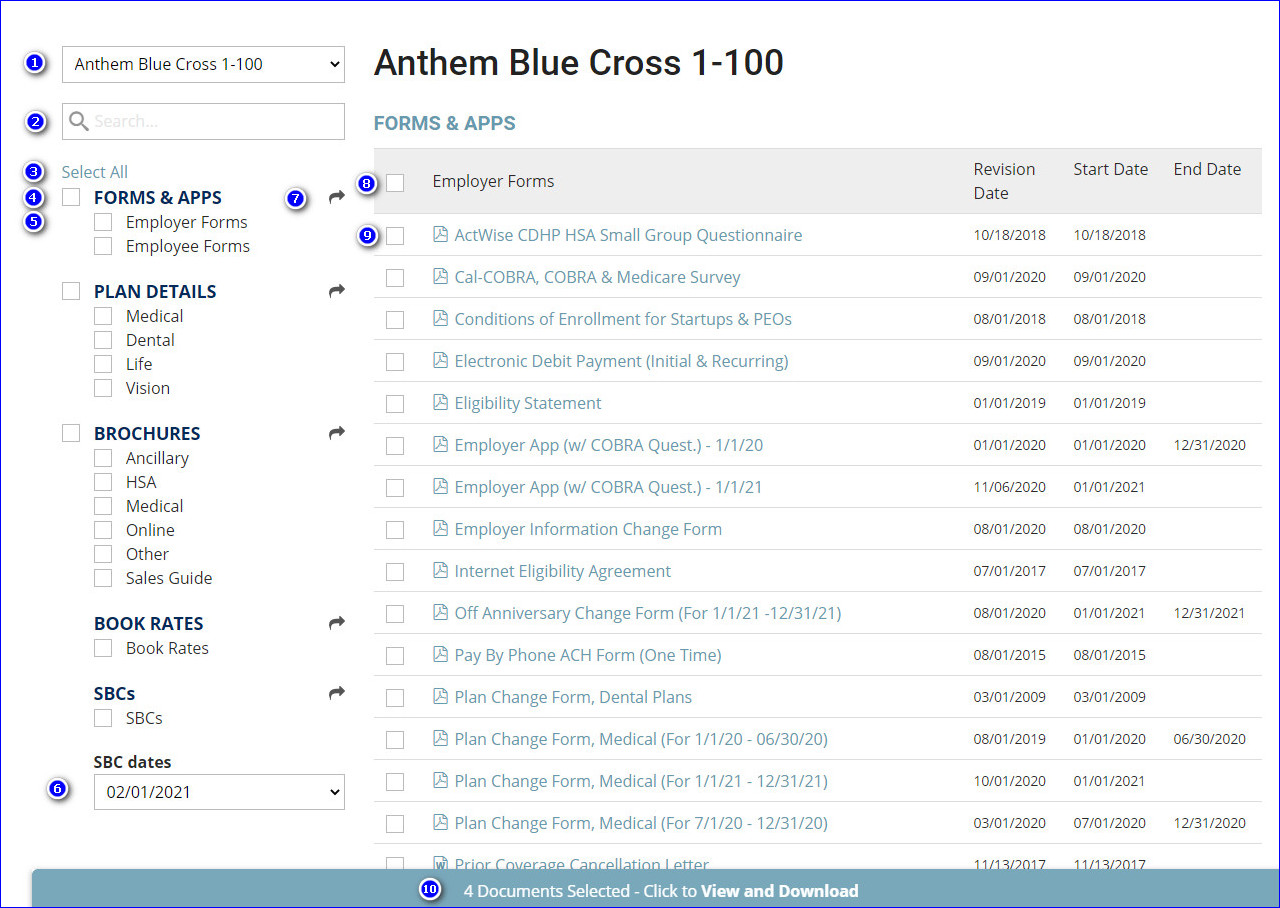Click the FORMS & APPS section heading in main panel
Screen dimensions: 1280x908
pyautogui.click(x=445, y=123)
